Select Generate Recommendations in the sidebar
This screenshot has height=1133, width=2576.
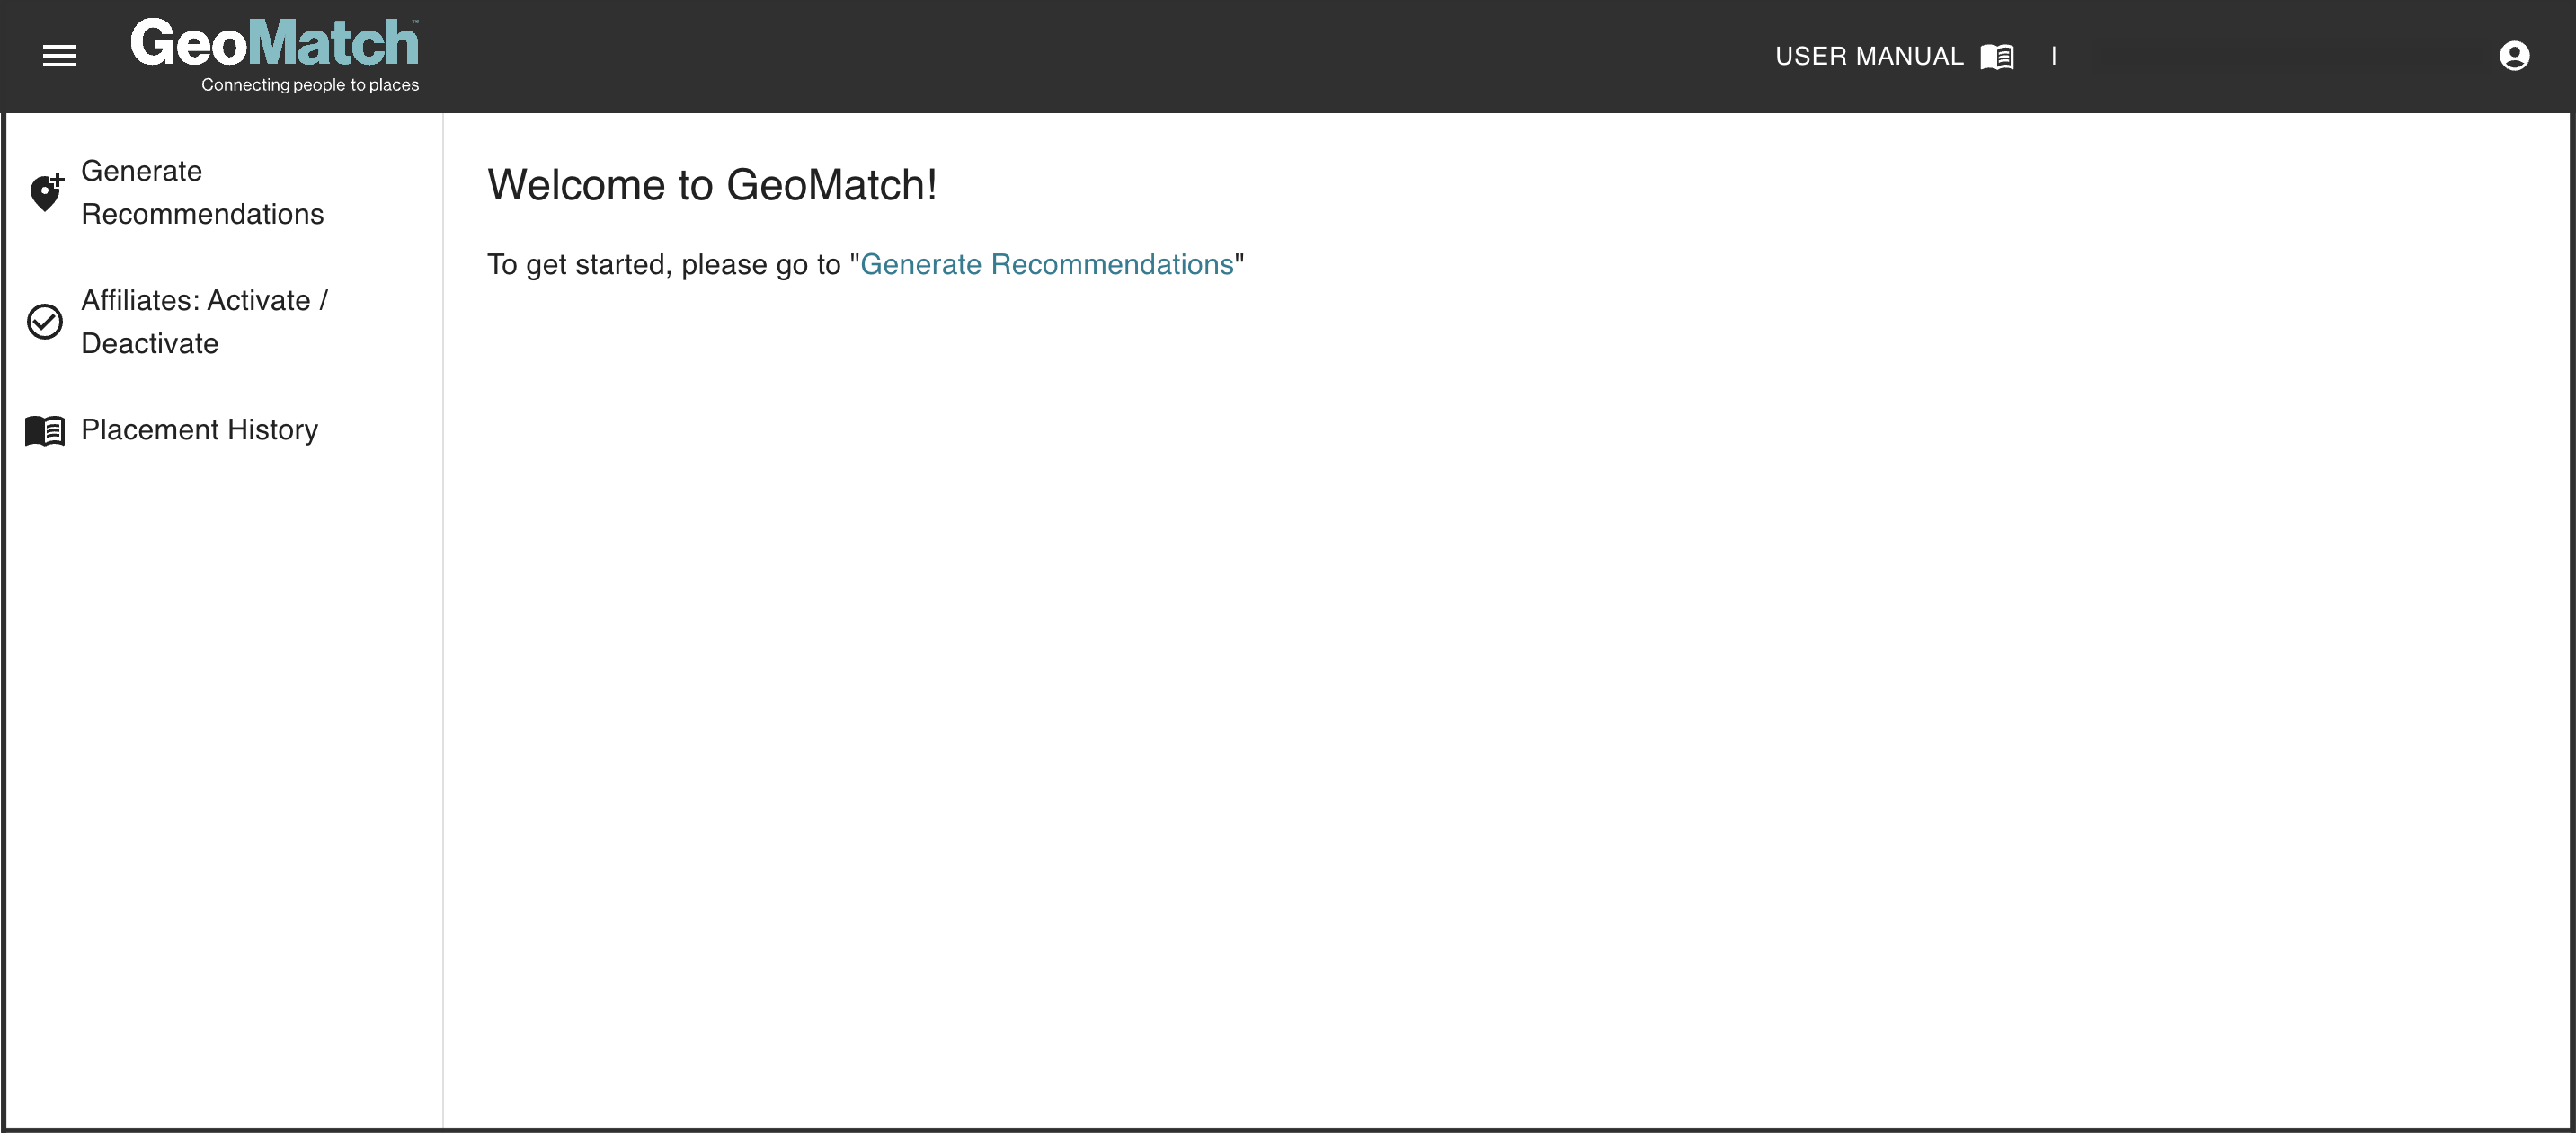(202, 192)
